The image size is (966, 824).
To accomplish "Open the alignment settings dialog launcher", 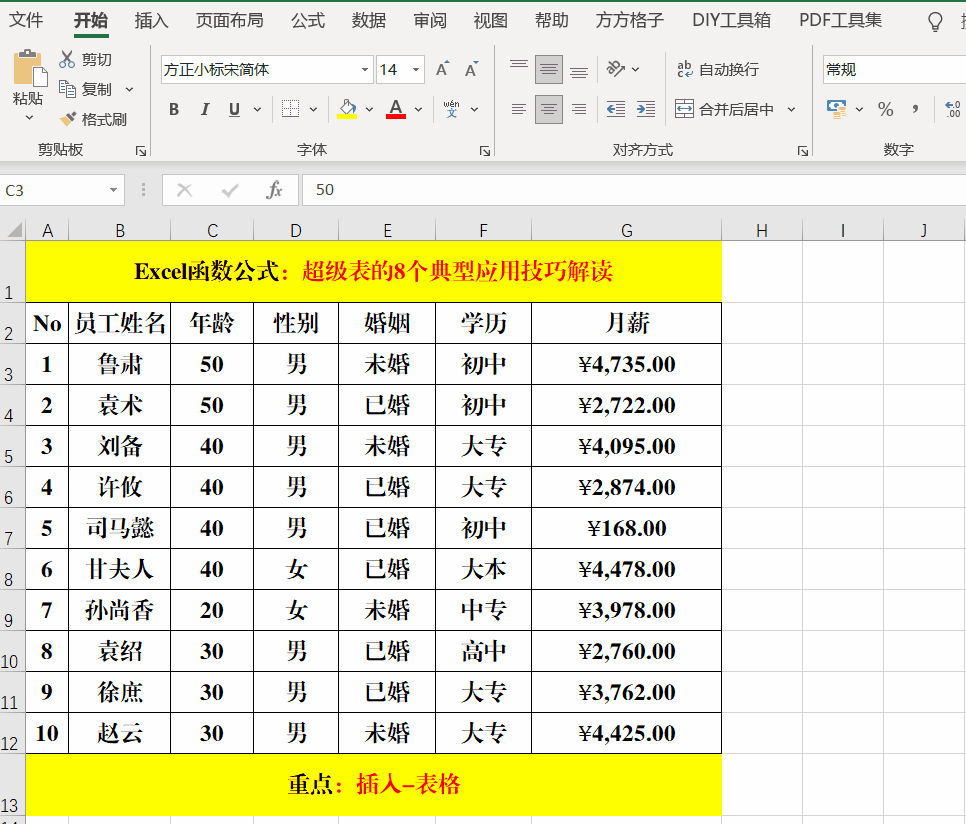I will 802,150.
